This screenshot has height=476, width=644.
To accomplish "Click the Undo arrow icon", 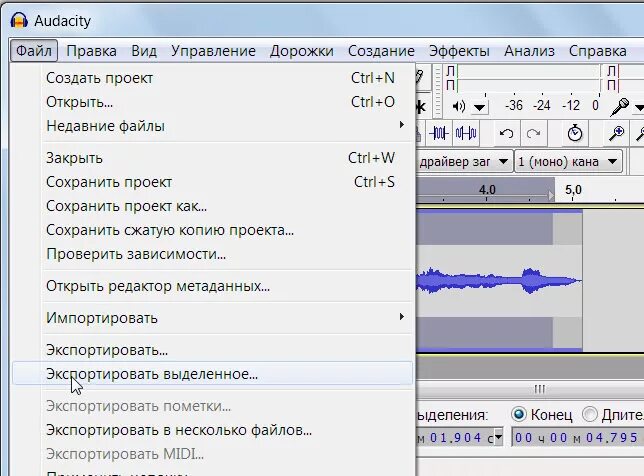I will 506,133.
